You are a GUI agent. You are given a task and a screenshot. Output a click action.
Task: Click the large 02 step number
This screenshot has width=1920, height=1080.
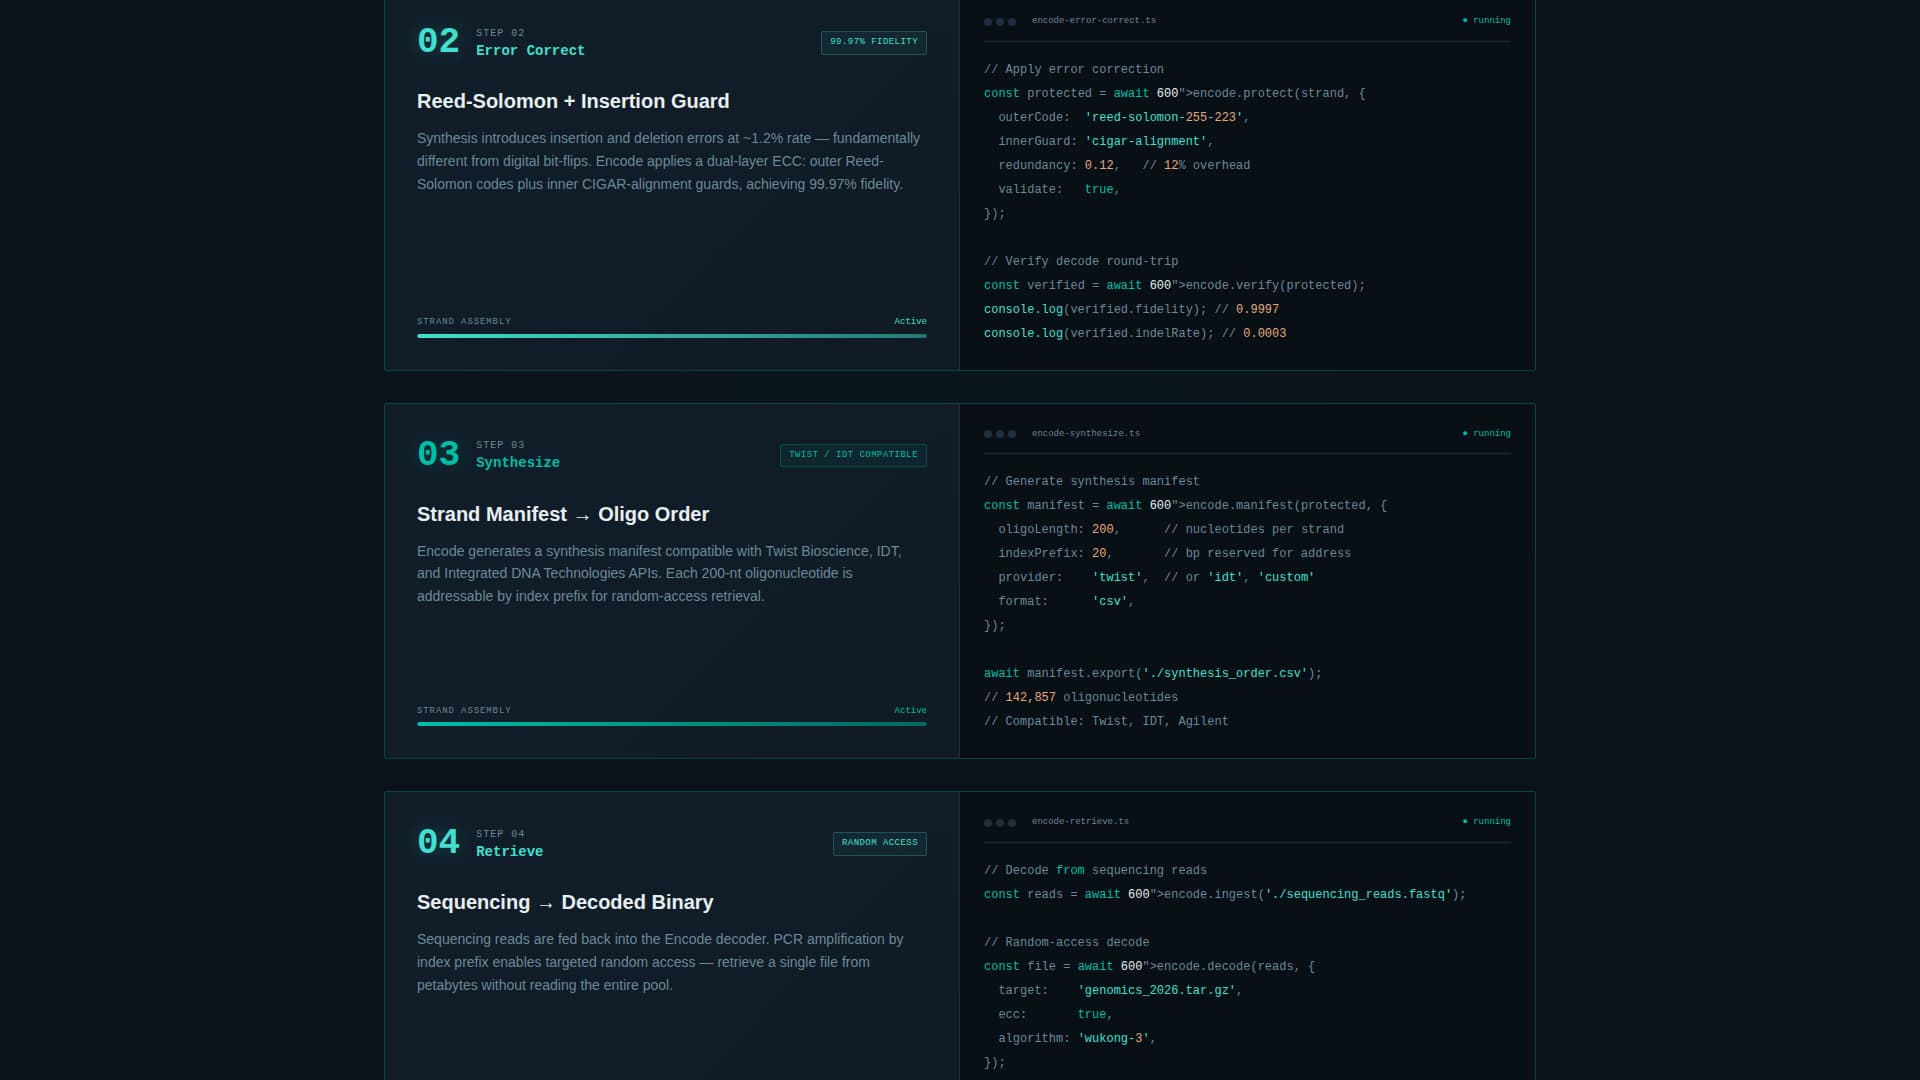click(x=438, y=42)
